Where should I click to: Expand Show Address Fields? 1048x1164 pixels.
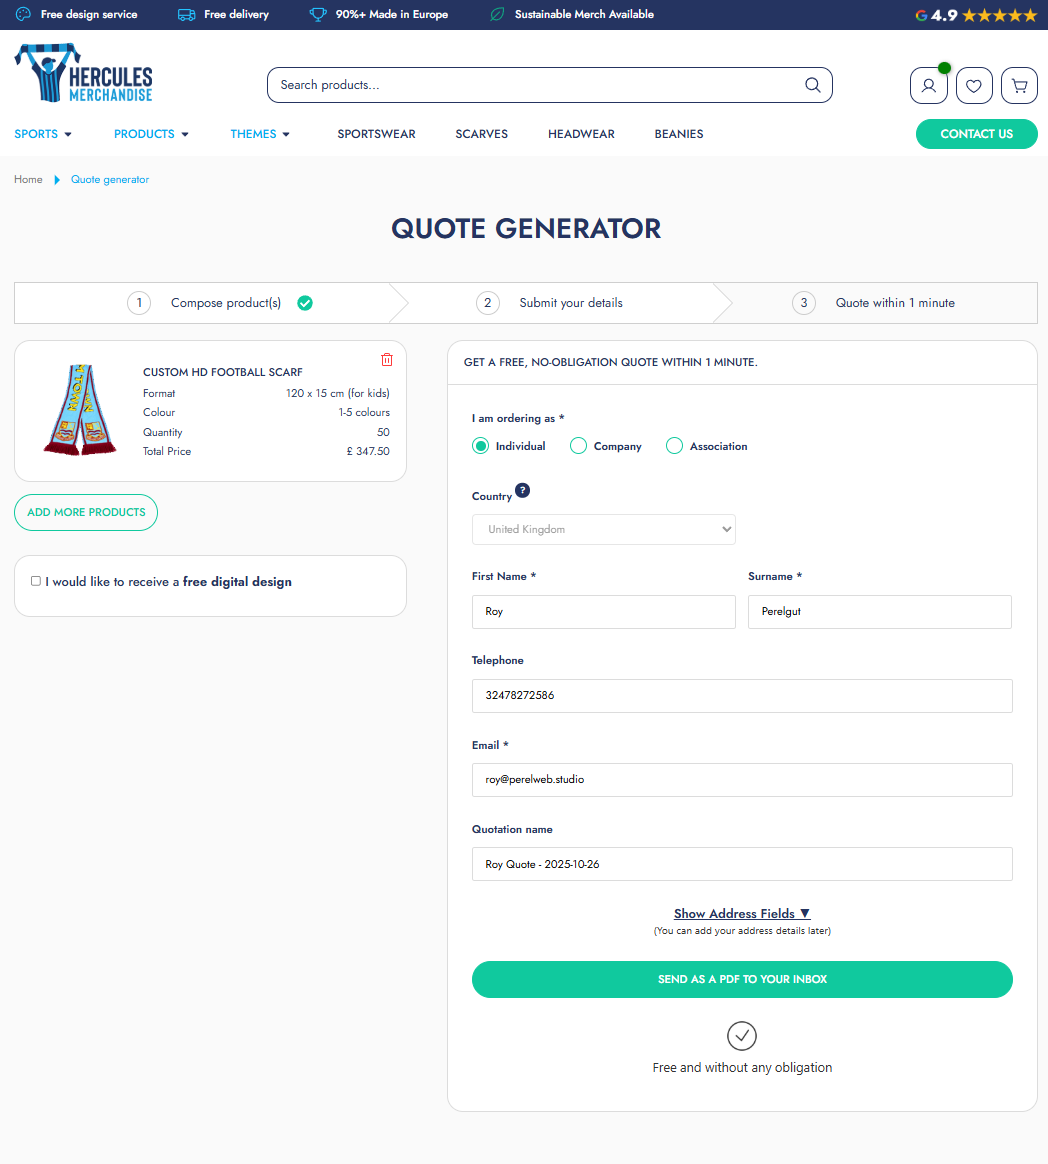pos(741,913)
